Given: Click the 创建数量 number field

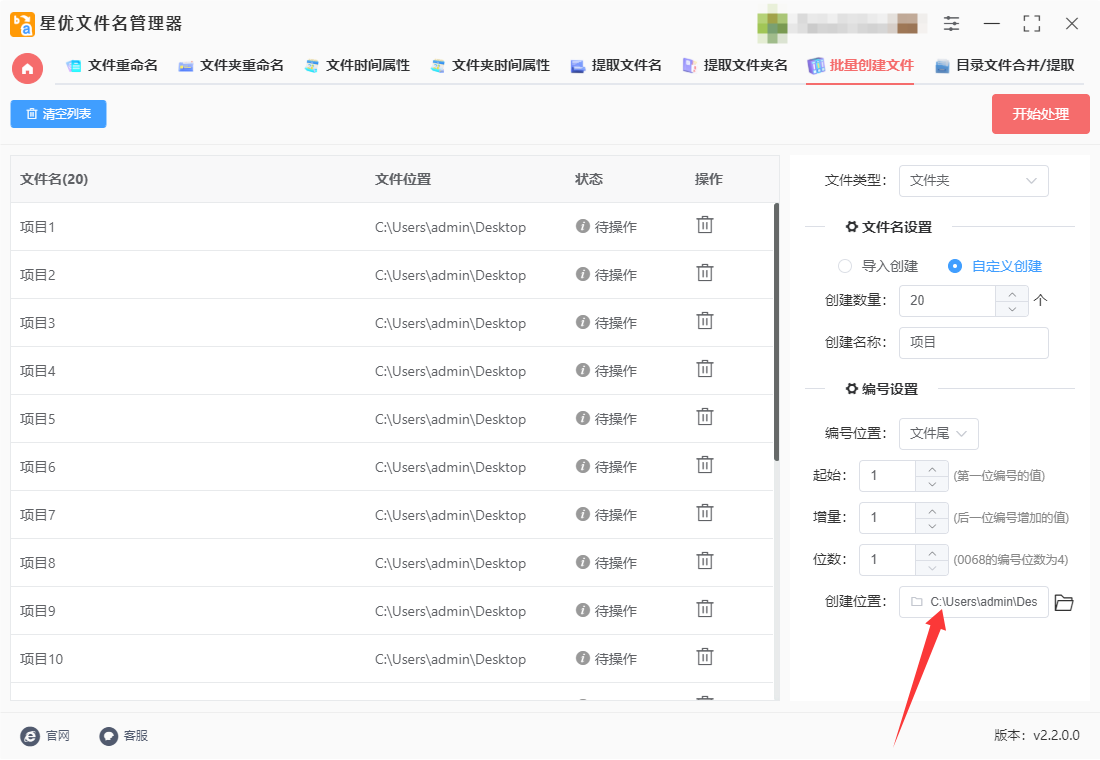Looking at the screenshot, I should coord(948,301).
